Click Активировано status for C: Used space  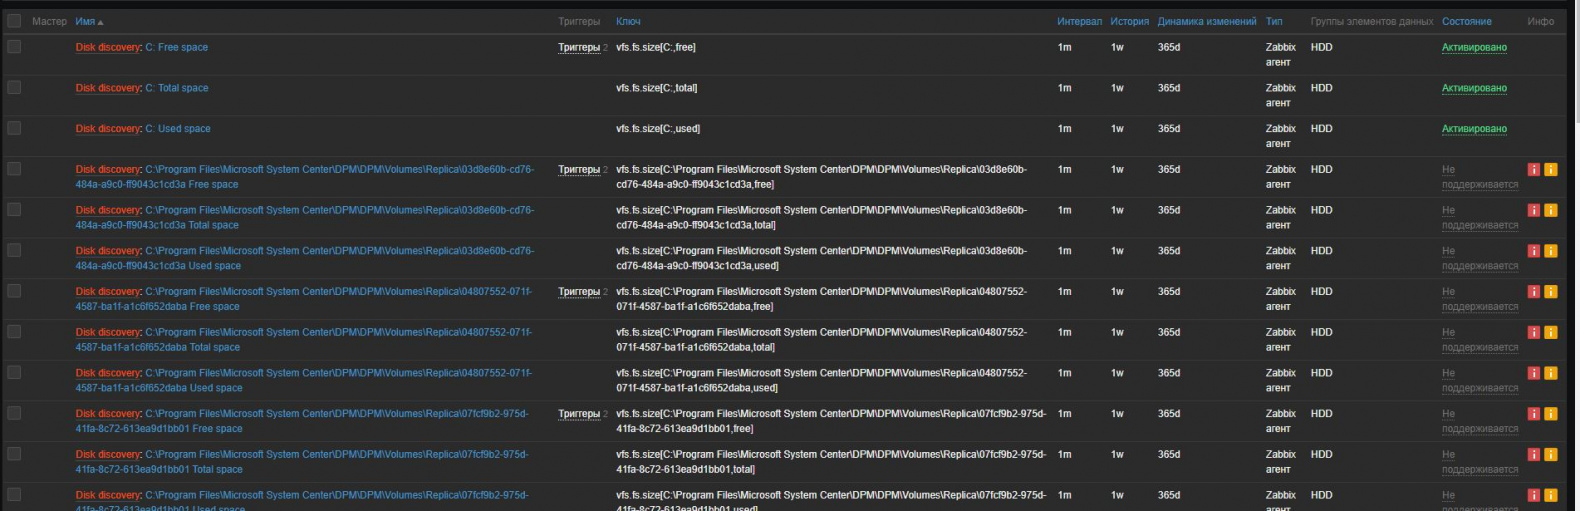1474,128
